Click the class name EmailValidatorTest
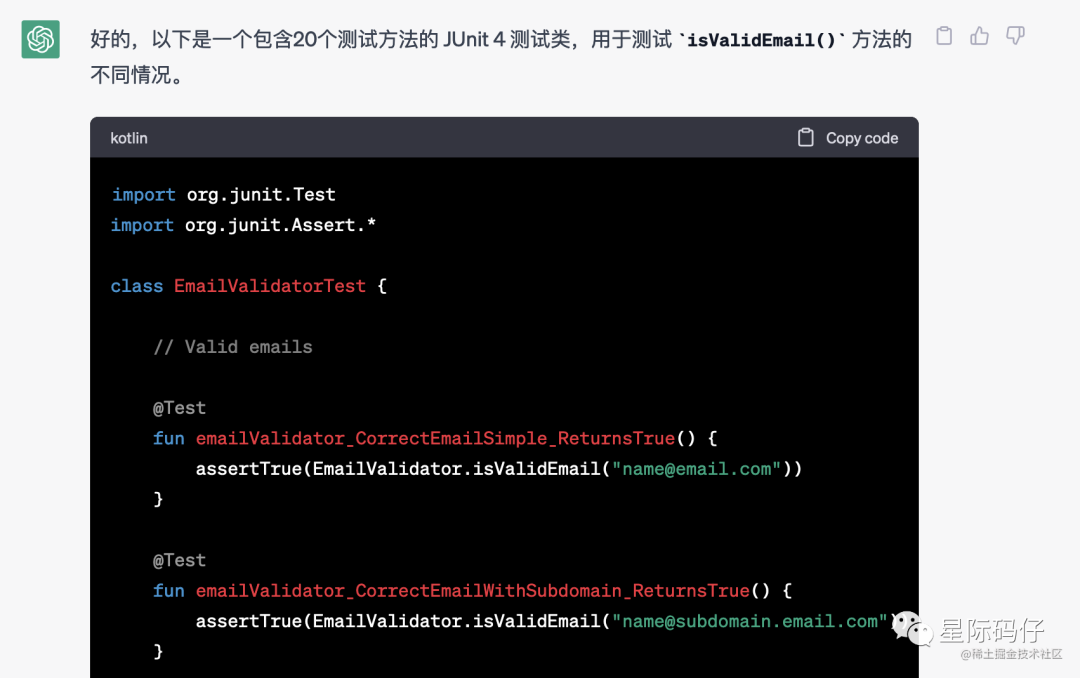The width and height of the screenshot is (1080, 678). [x=270, y=286]
